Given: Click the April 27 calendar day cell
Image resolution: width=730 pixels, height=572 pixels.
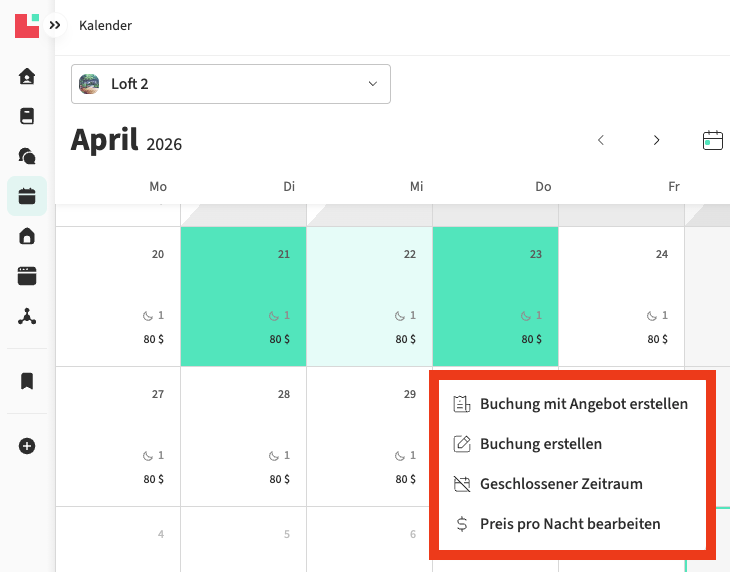Looking at the screenshot, I should 118,436.
